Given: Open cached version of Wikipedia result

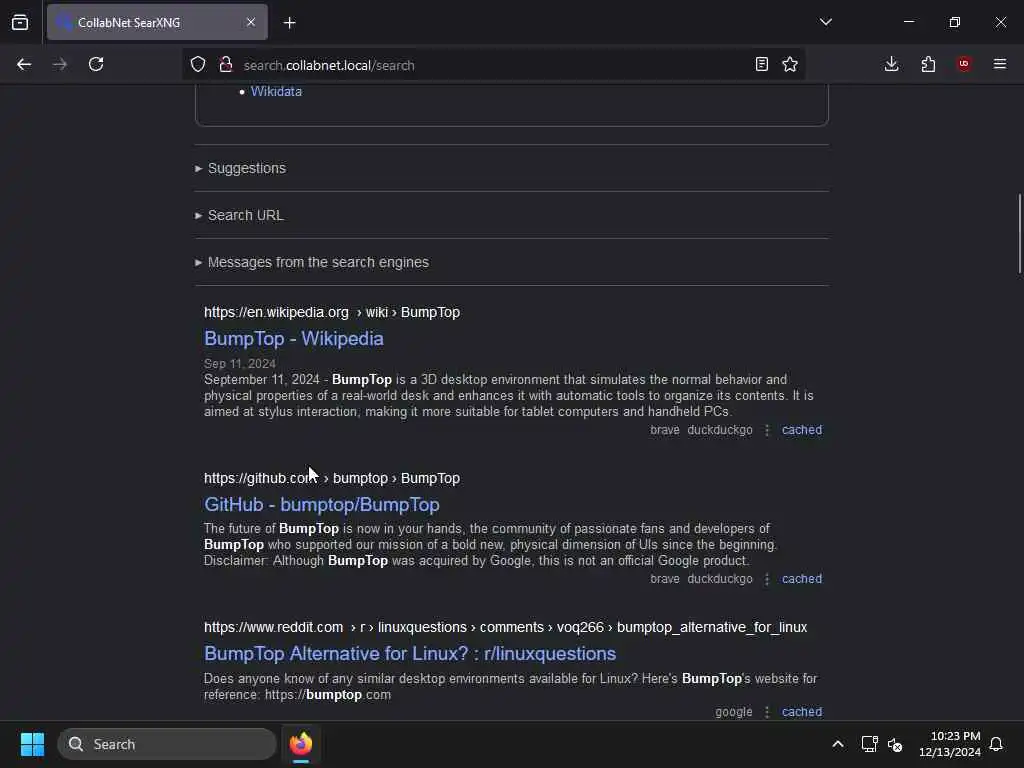Looking at the screenshot, I should point(802,430).
